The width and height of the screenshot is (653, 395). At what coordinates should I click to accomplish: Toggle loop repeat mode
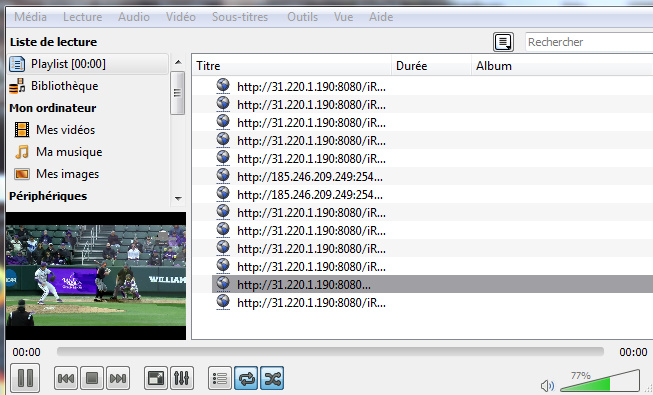pos(246,378)
